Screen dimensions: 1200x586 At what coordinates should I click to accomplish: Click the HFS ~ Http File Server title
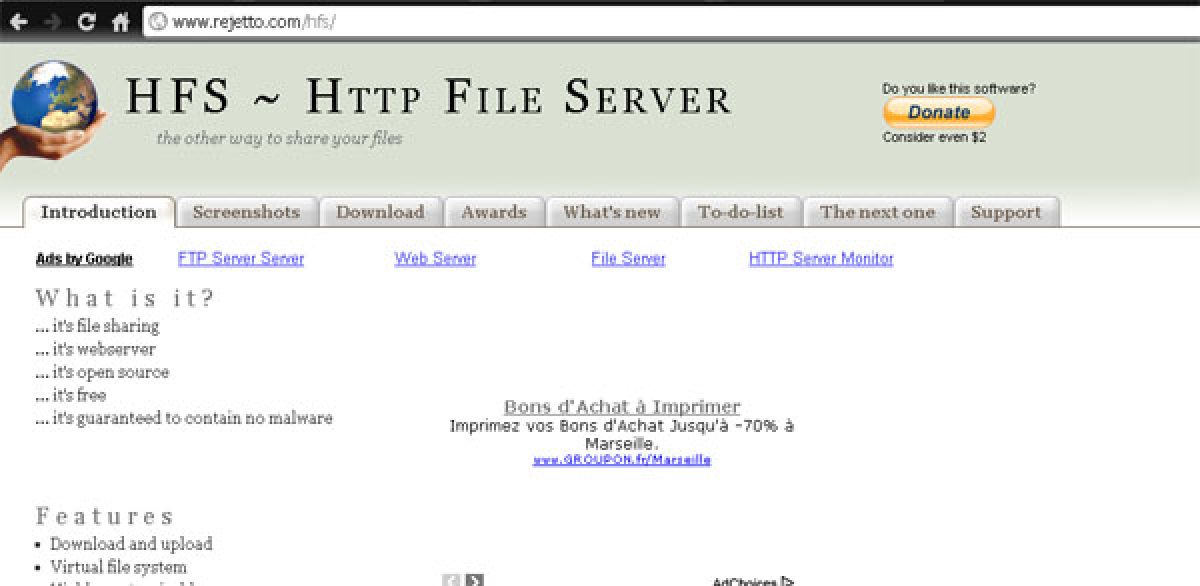click(x=428, y=98)
